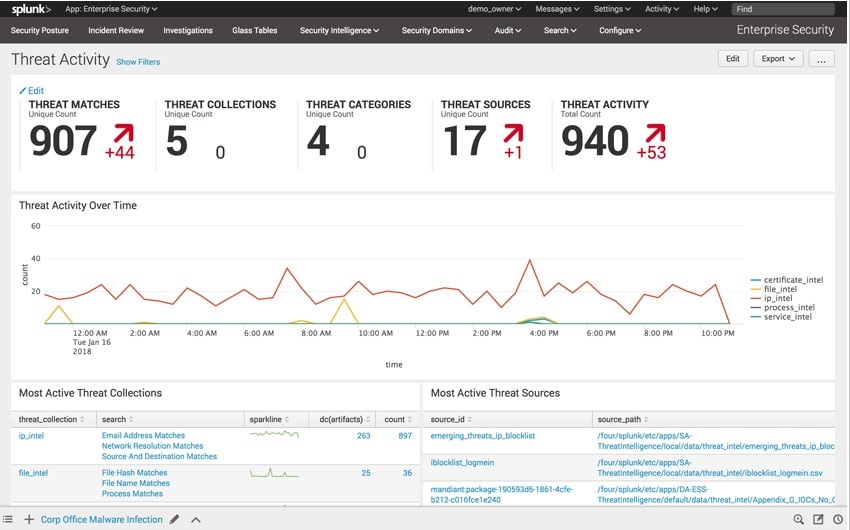Expand Security Intelligence menu
The width and height of the screenshot is (850, 530).
click(339, 30)
